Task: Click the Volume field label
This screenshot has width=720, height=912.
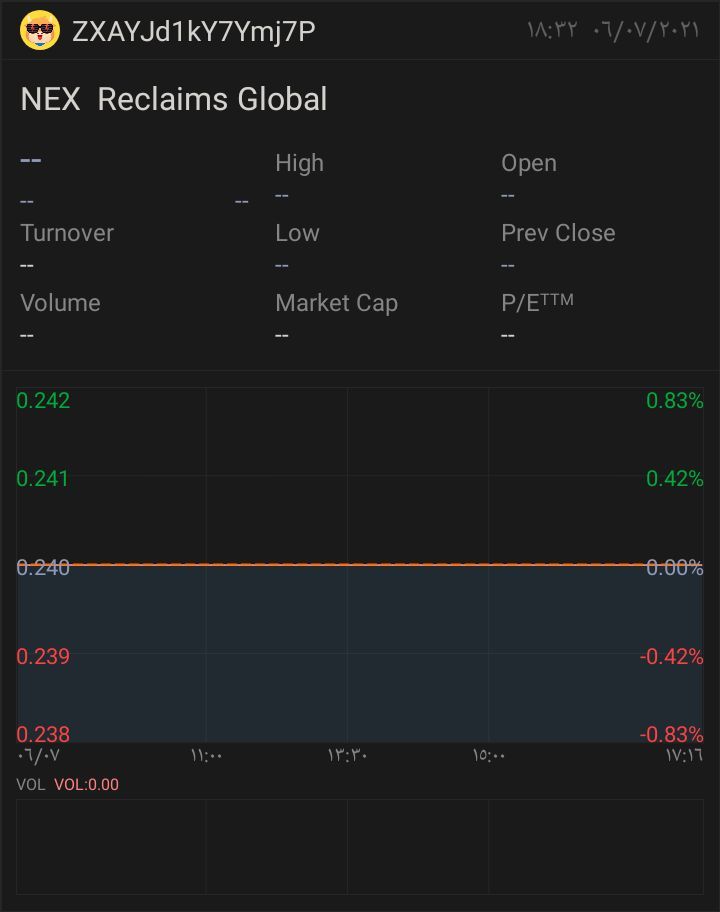Action: [x=60, y=303]
